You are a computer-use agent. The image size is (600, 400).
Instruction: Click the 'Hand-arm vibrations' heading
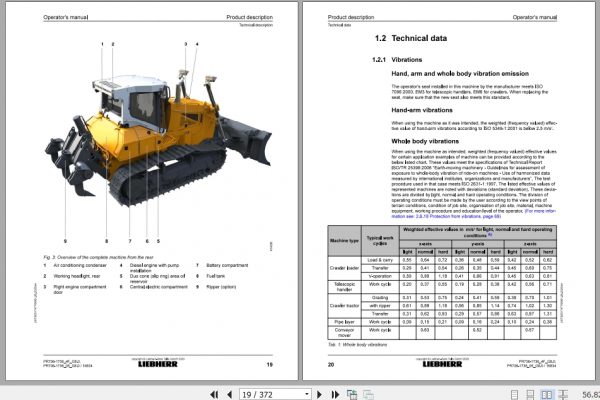[422, 110]
